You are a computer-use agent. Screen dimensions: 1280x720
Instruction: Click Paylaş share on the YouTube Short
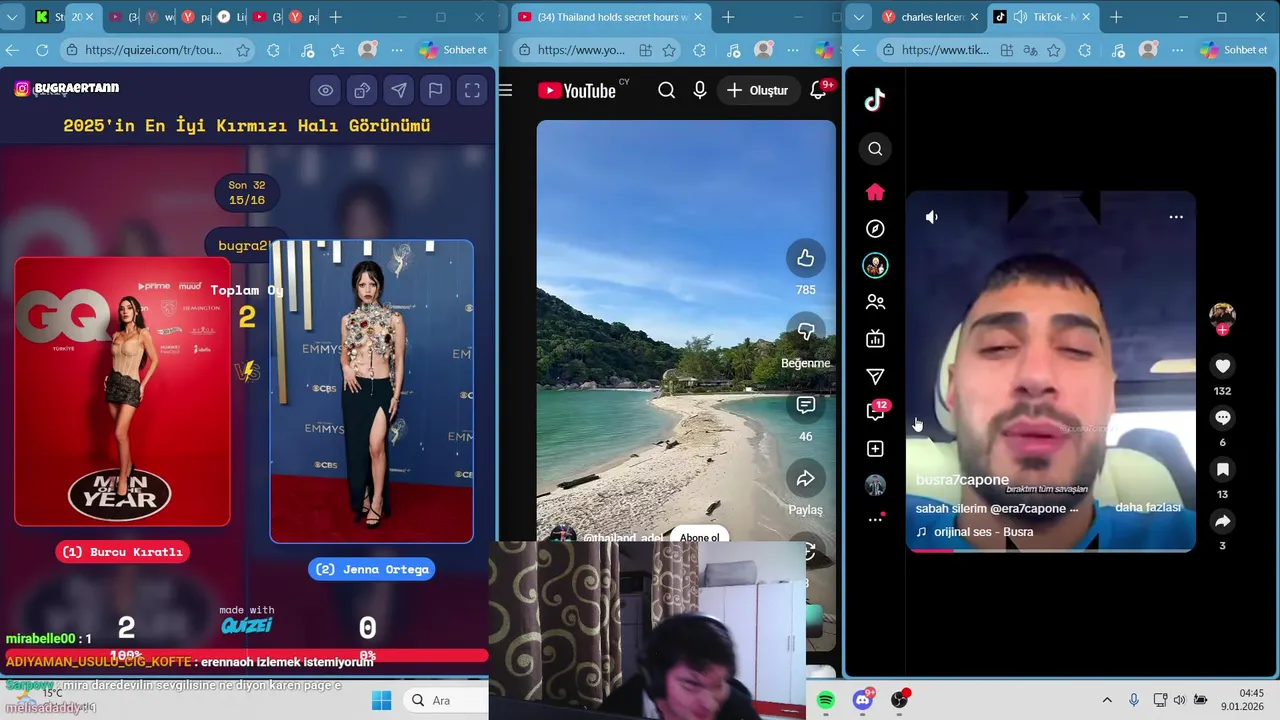tap(805, 479)
